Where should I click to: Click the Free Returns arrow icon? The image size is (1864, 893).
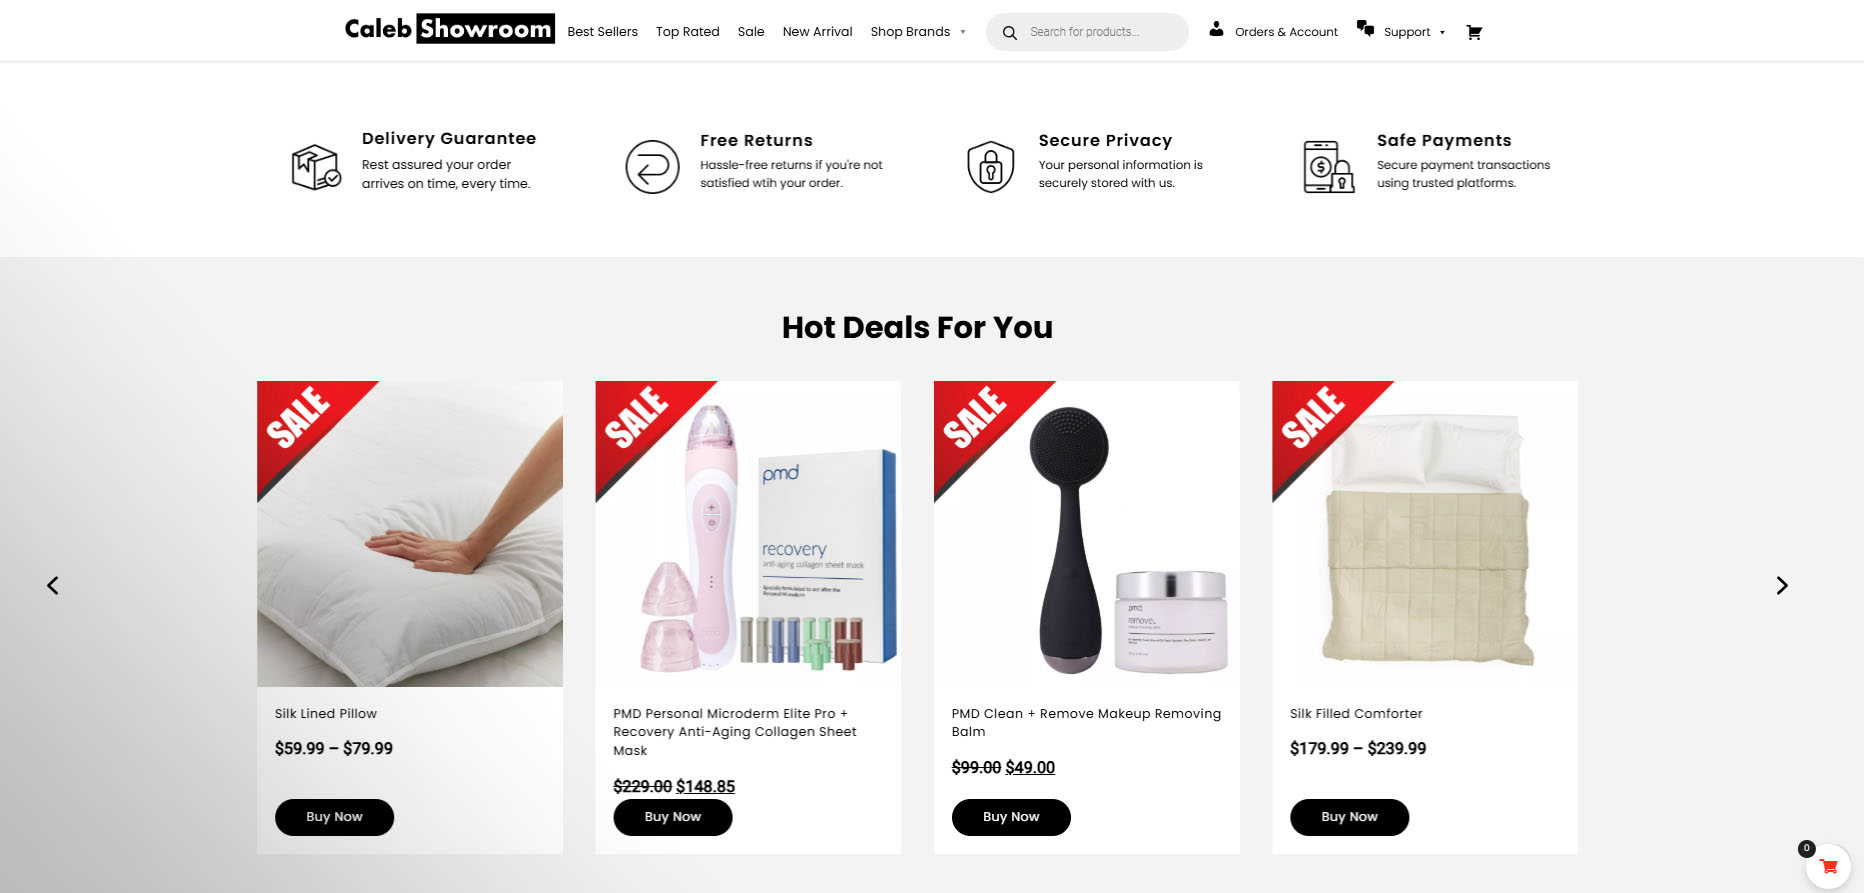(652, 167)
